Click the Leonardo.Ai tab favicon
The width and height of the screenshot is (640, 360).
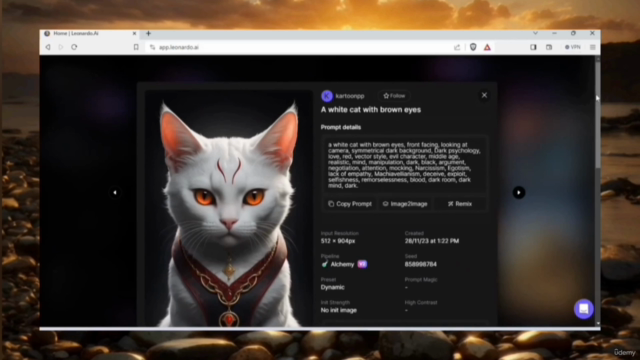coord(47,33)
